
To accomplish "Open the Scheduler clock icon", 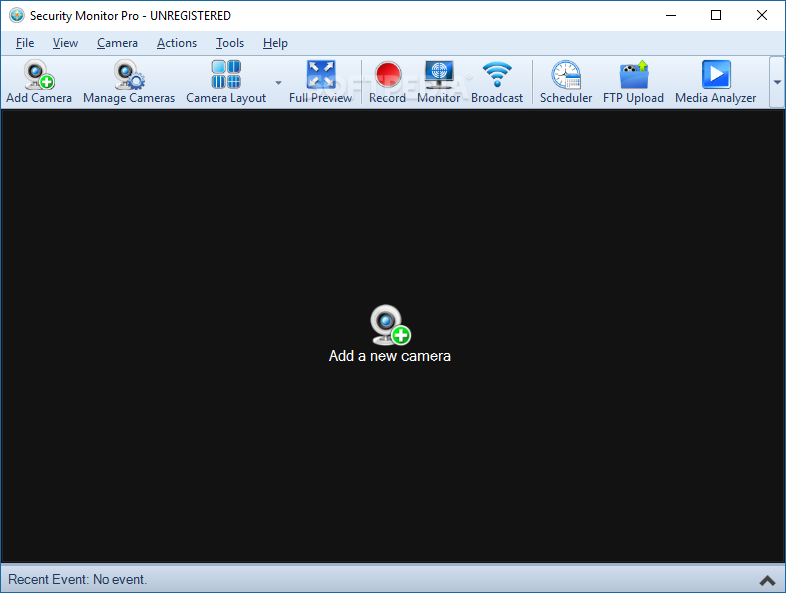I will click(x=566, y=75).
